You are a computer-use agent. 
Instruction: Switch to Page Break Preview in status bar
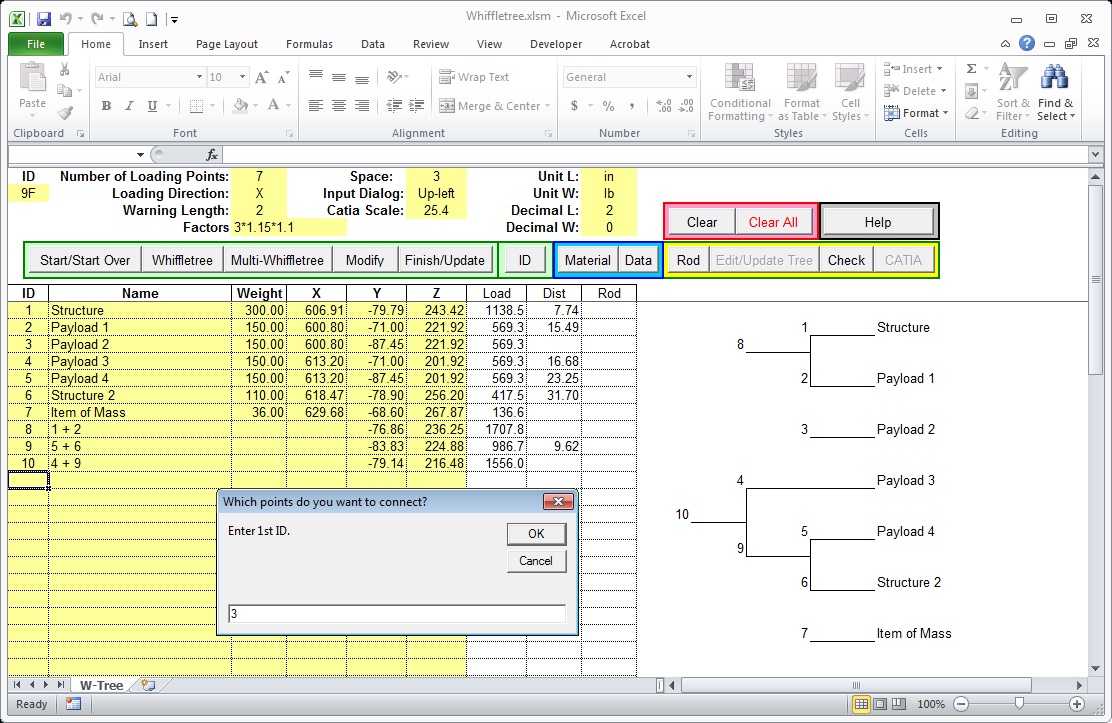[899, 704]
